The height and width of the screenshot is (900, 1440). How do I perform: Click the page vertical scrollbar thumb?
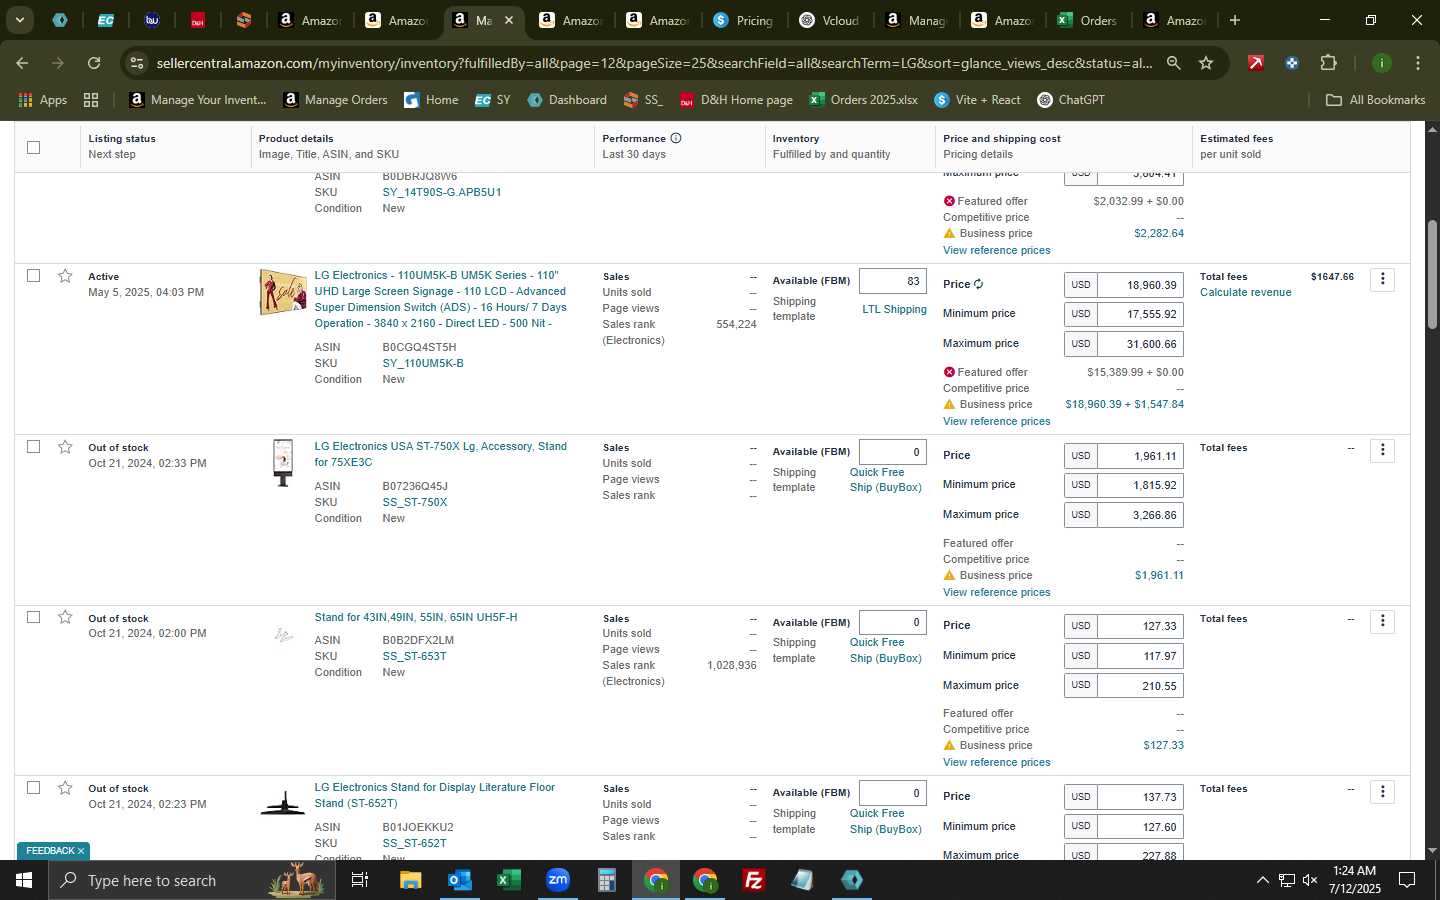[1431, 274]
